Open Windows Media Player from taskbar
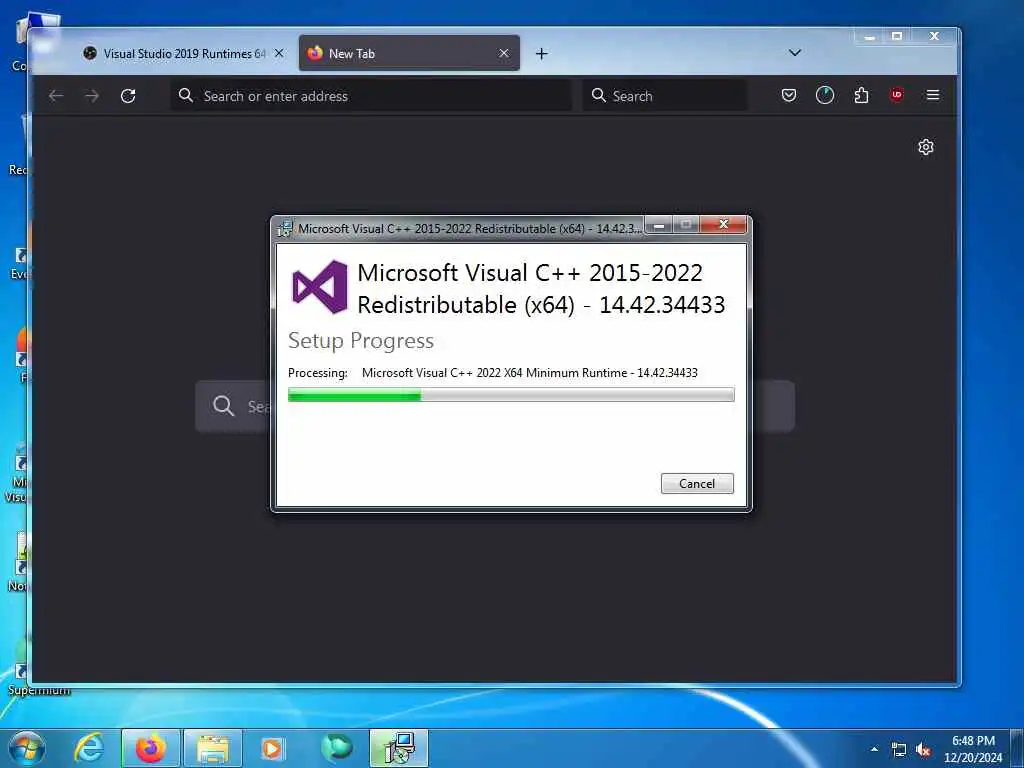 point(273,748)
